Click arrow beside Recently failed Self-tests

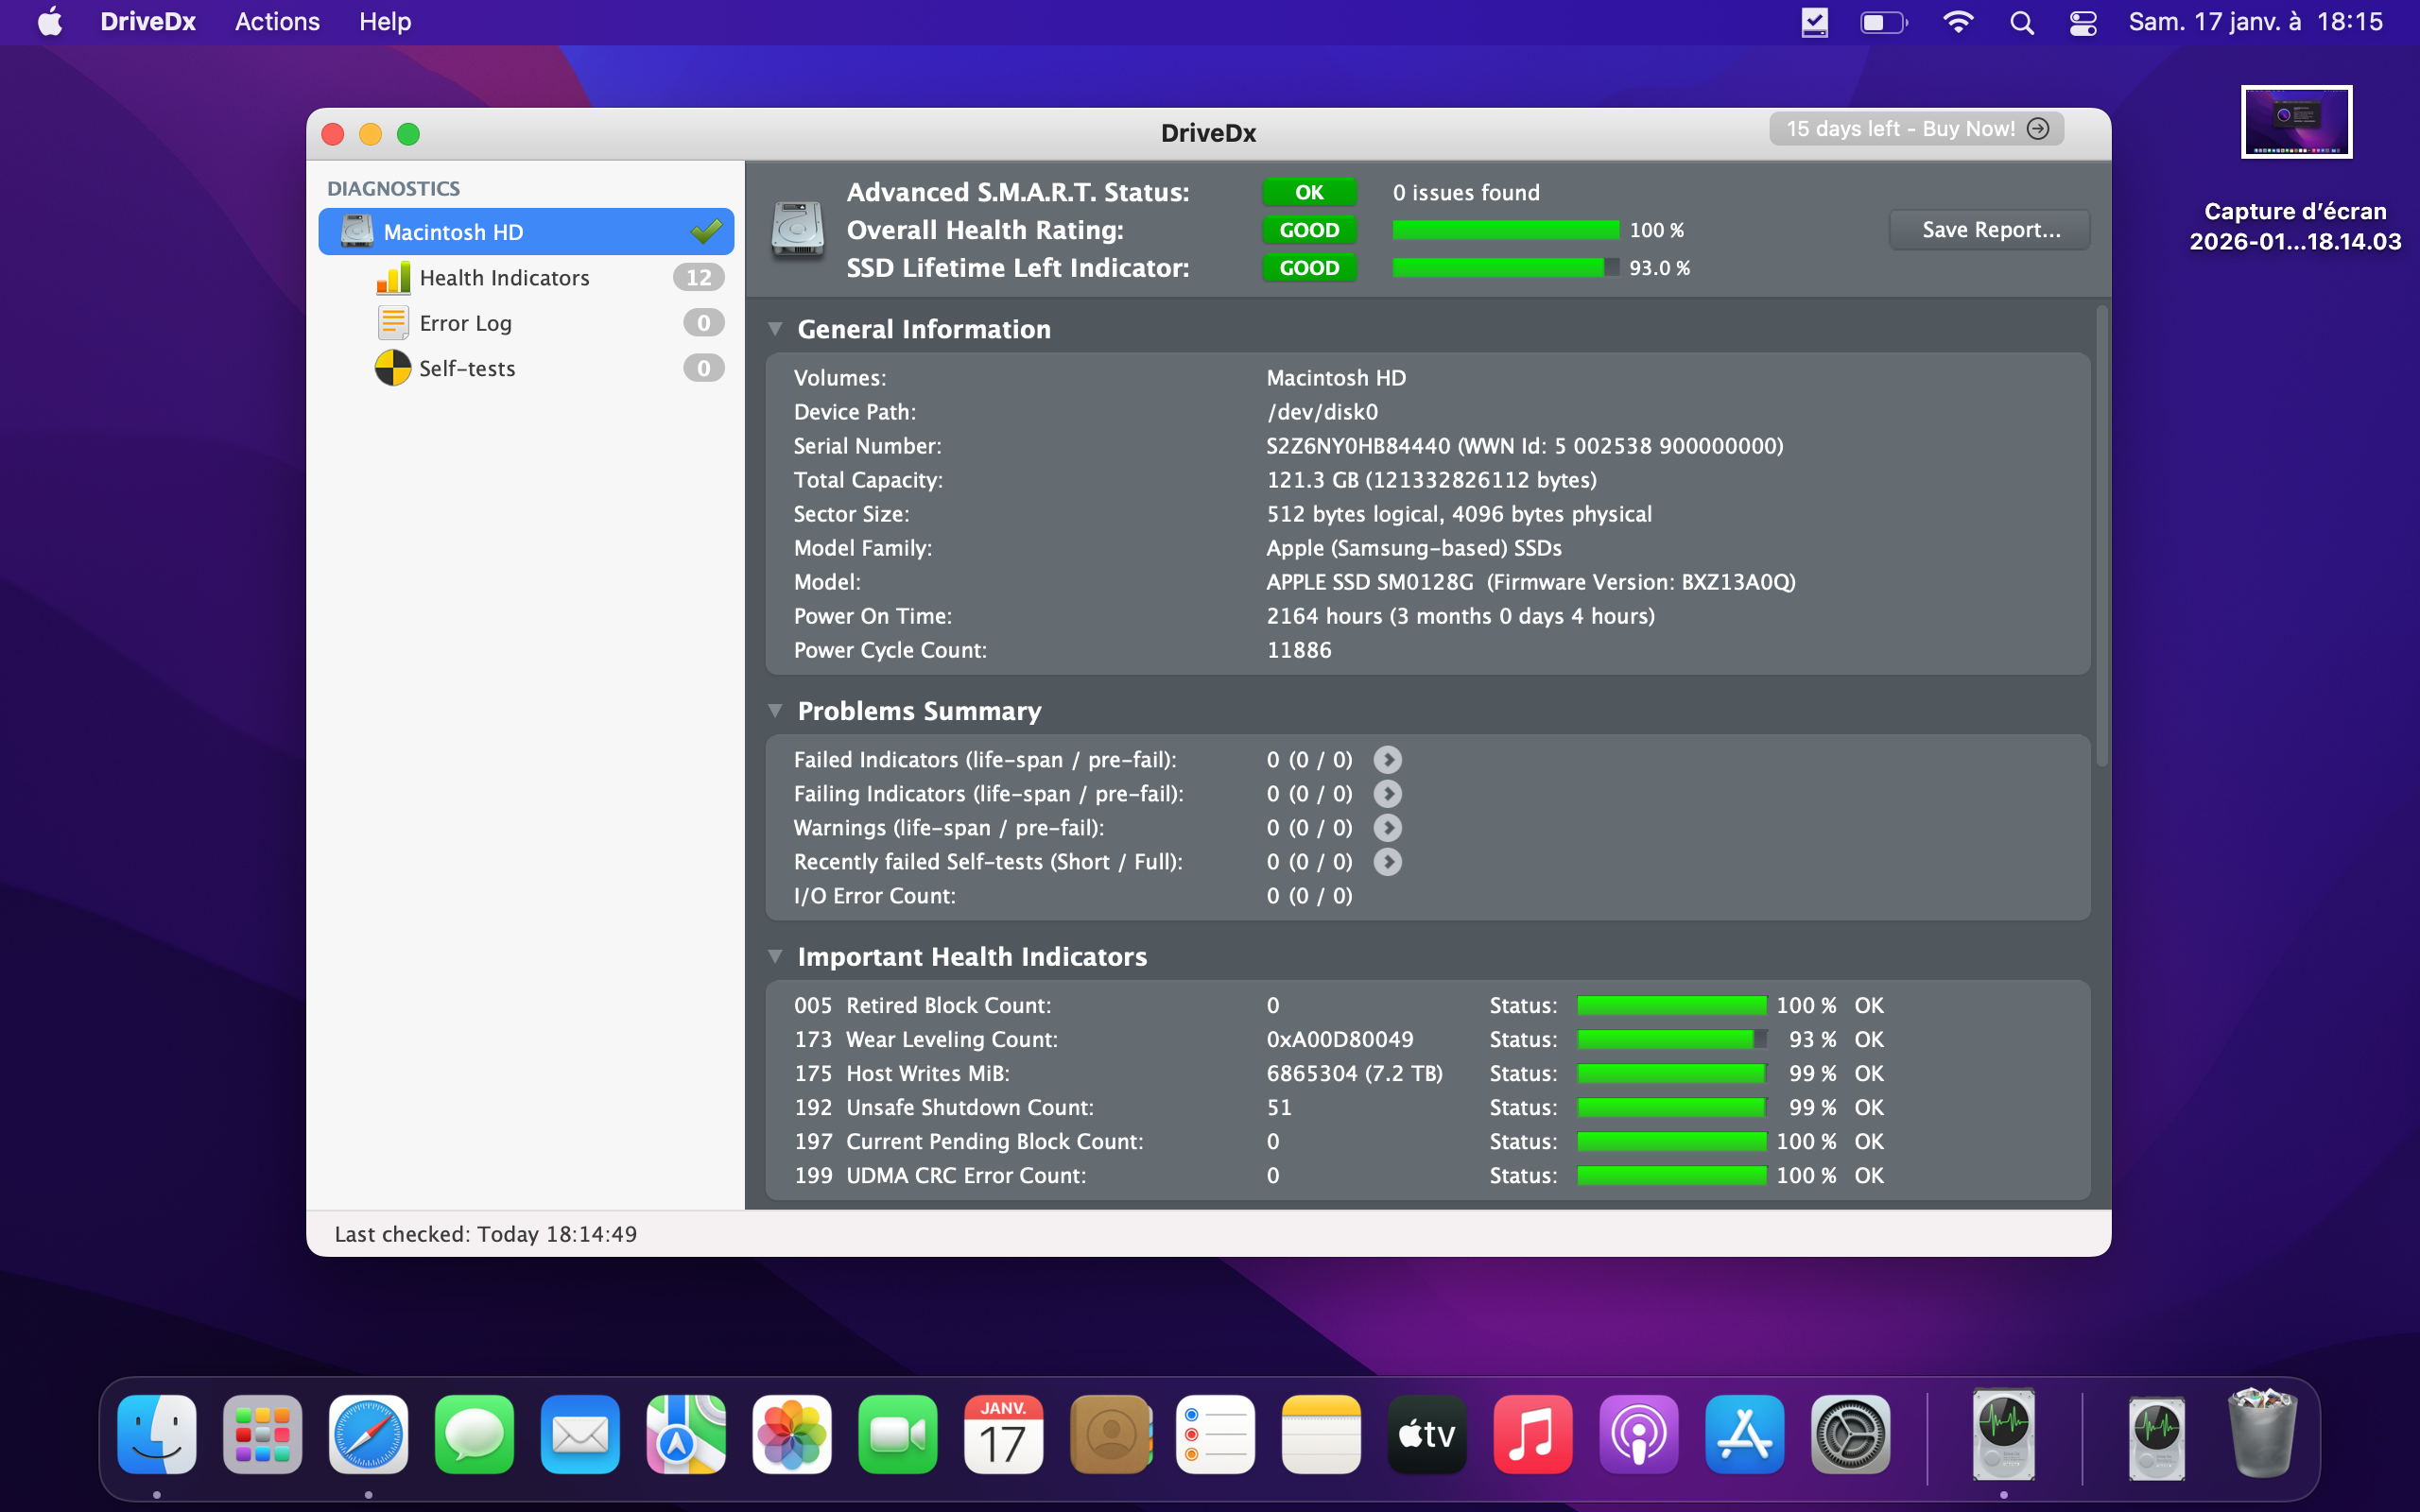click(1387, 862)
